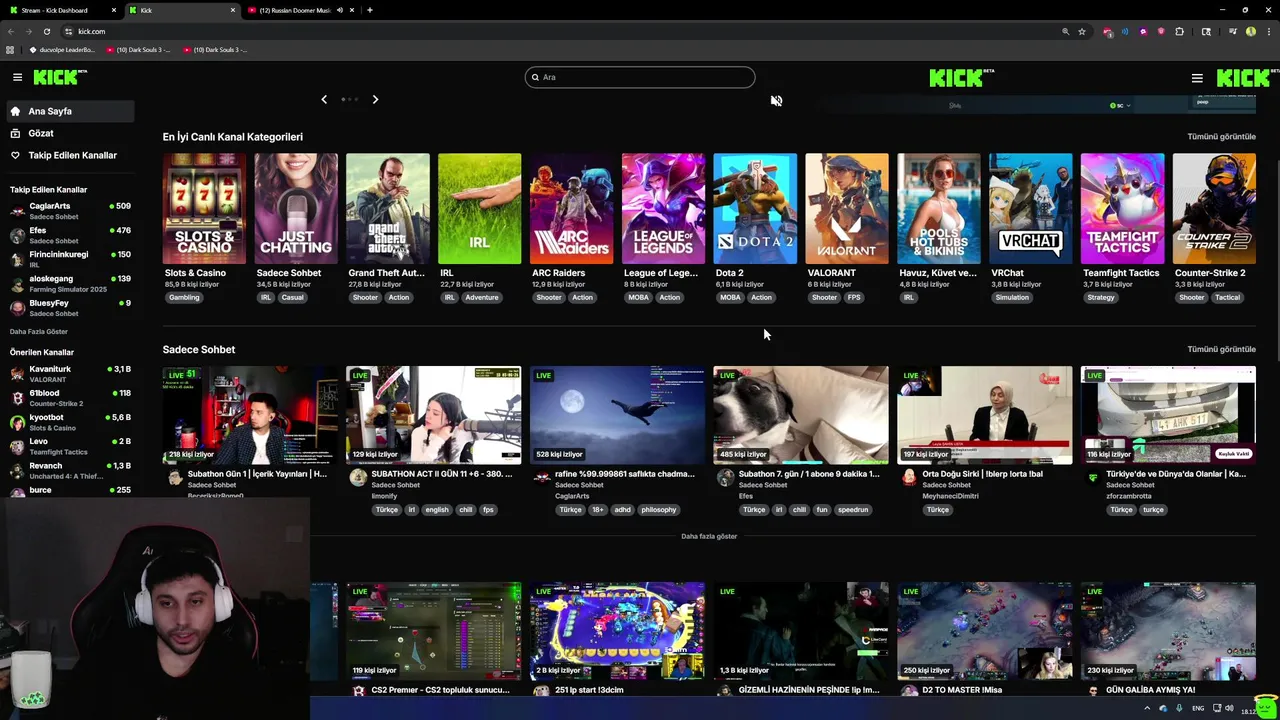1280x720 pixels.
Task: Open rafine stream with moon thumbnail
Action: tap(617, 415)
